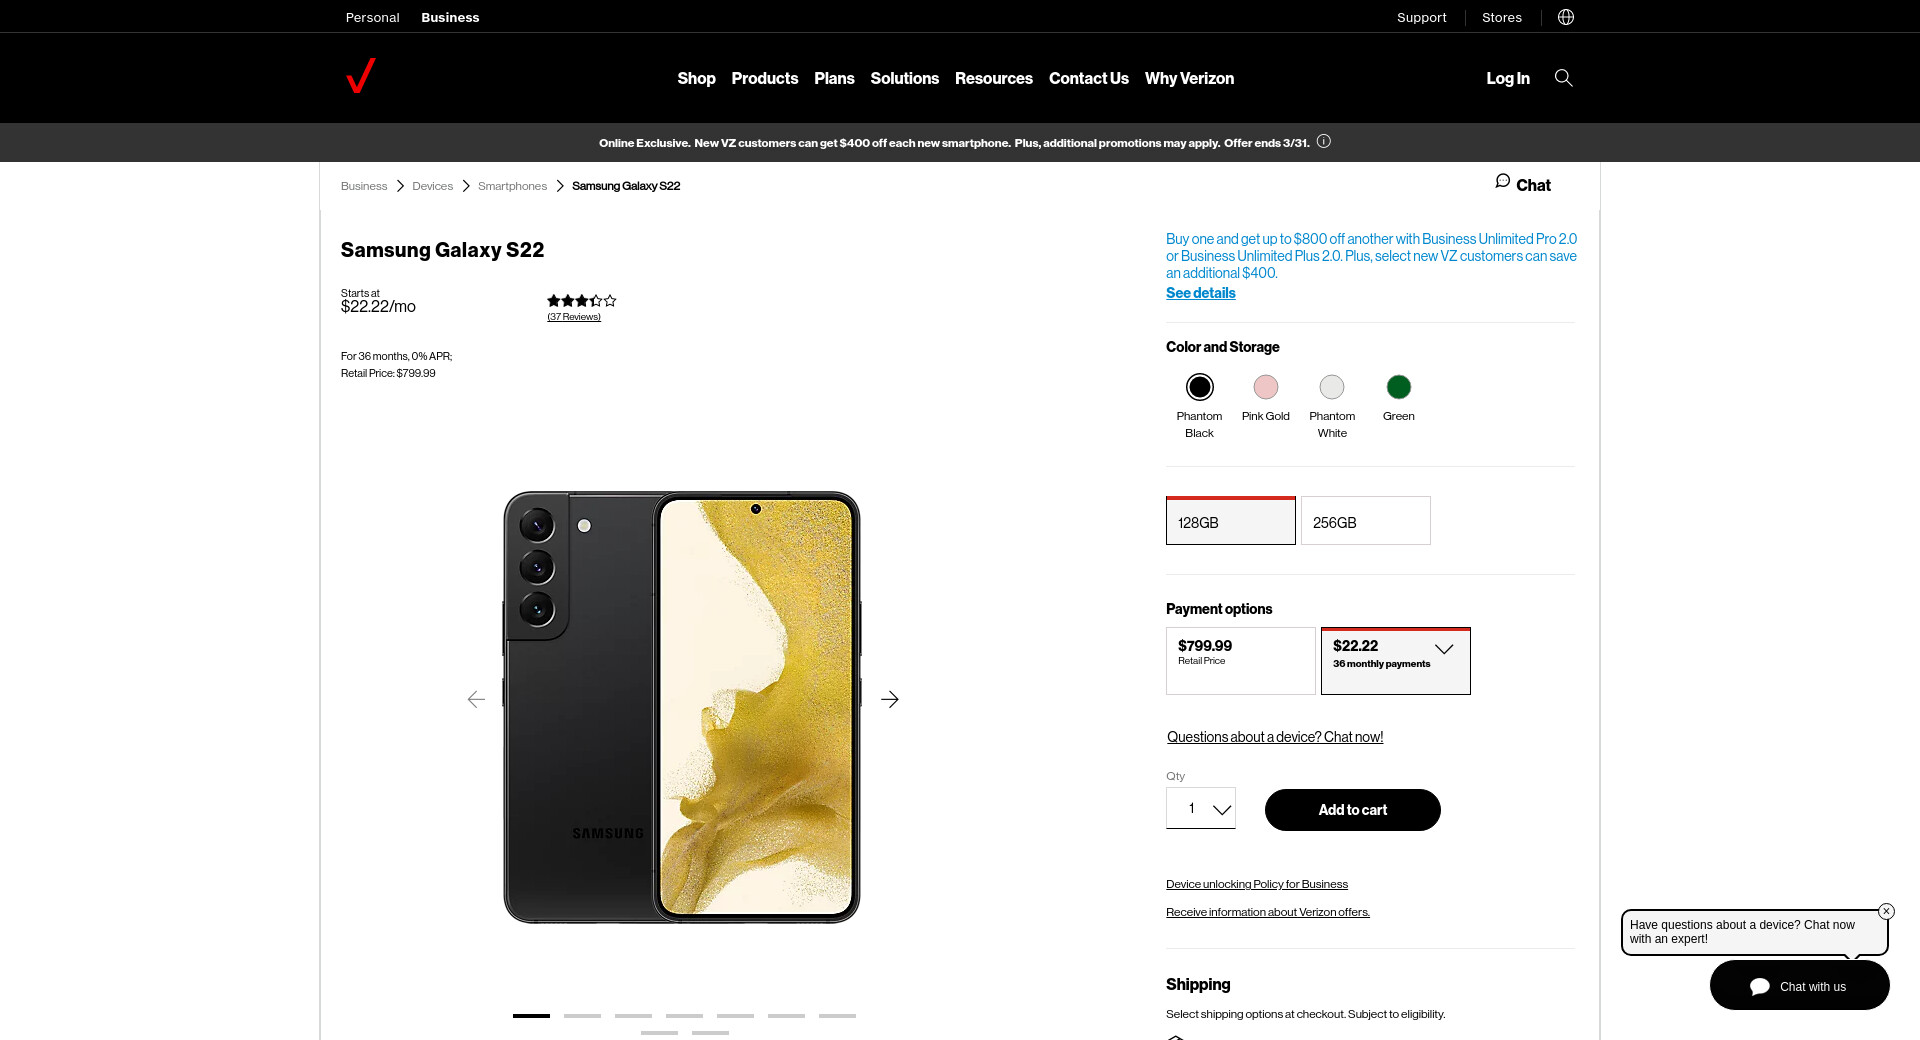Switch to the Personal tab
Image resolution: width=1920 pixels, height=1040 pixels.
(x=372, y=17)
